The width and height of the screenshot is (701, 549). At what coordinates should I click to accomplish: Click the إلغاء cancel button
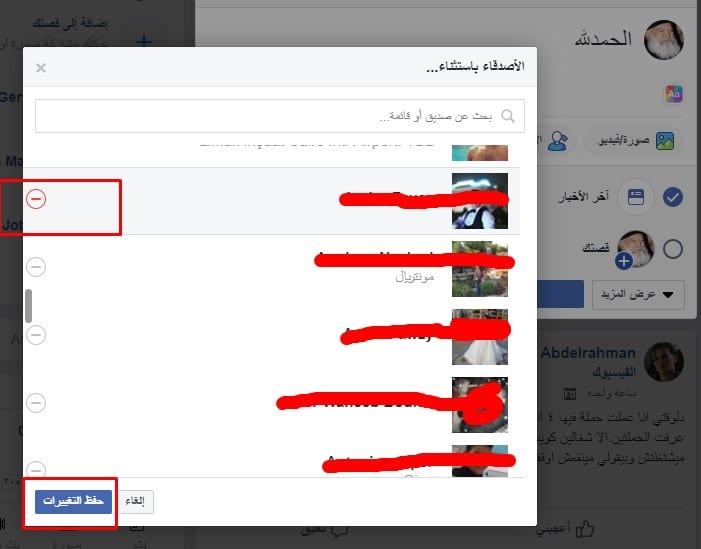pos(135,501)
